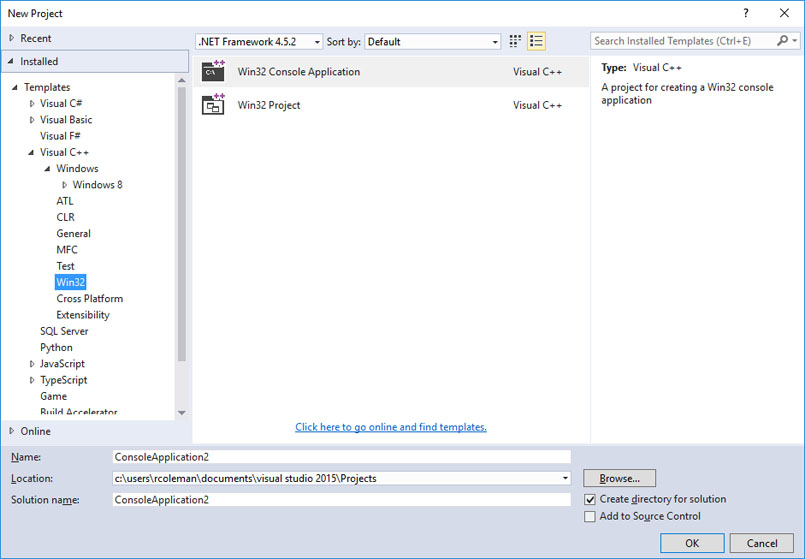This screenshot has height=559, width=805.
Task: Select SQL Server in the tree
Action: click(64, 331)
